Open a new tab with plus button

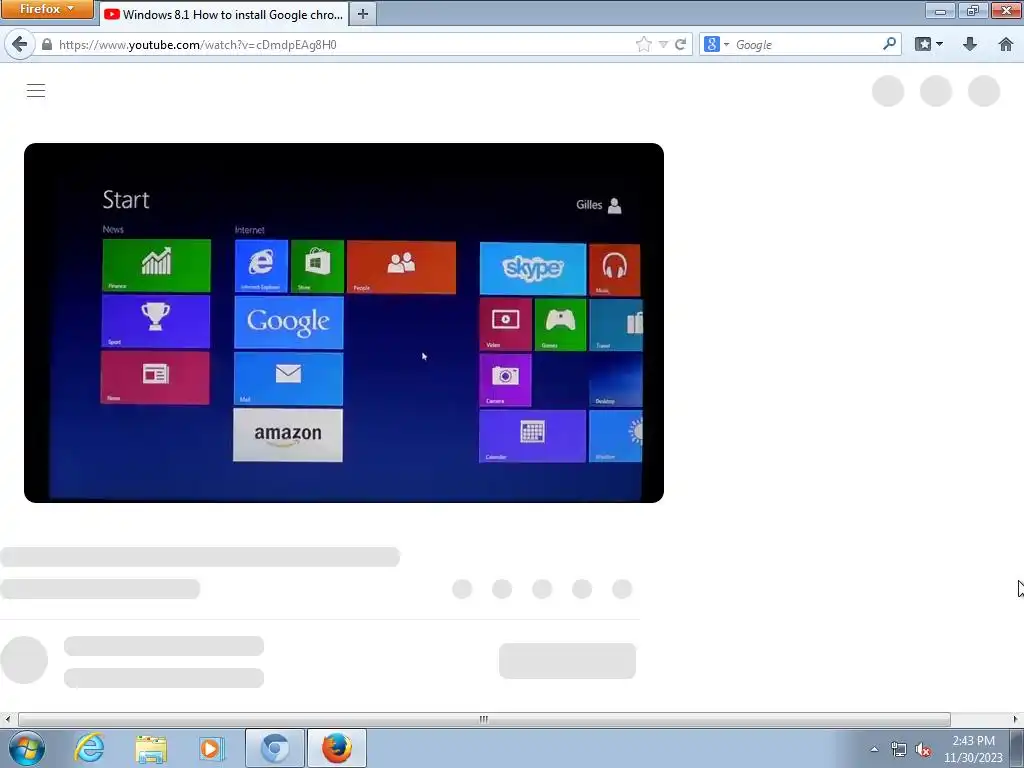(362, 14)
